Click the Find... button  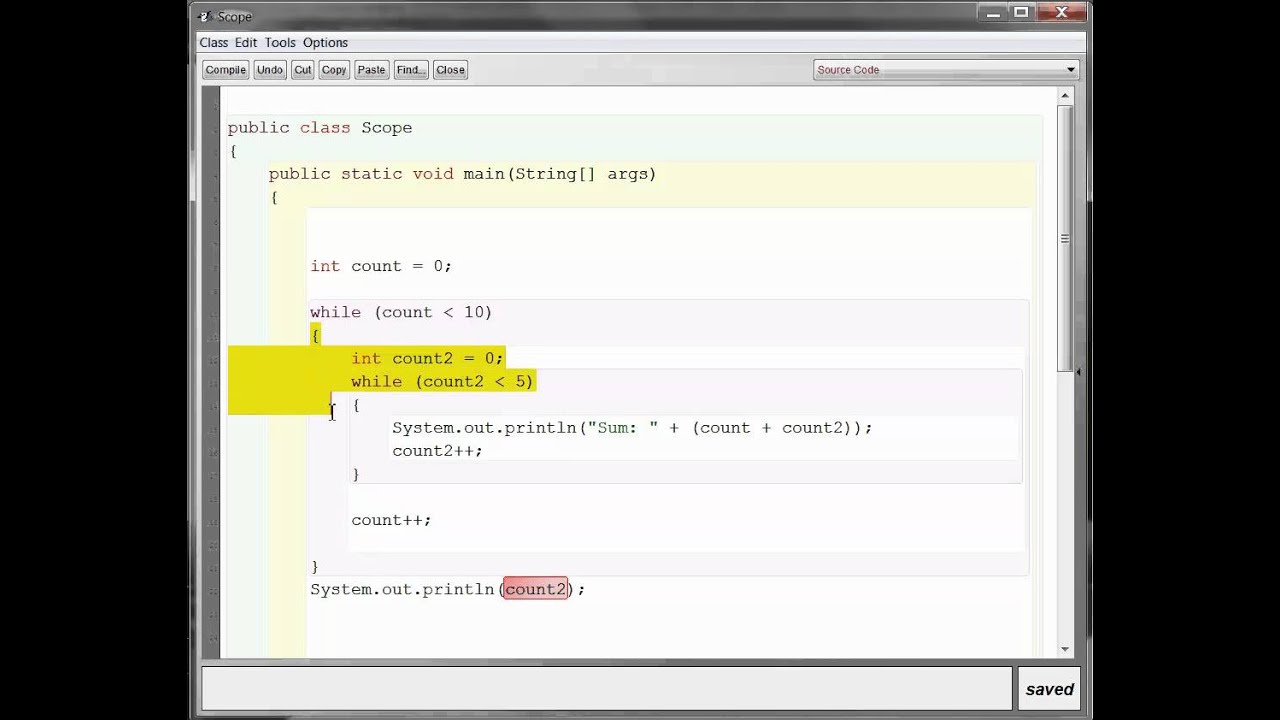[410, 70]
